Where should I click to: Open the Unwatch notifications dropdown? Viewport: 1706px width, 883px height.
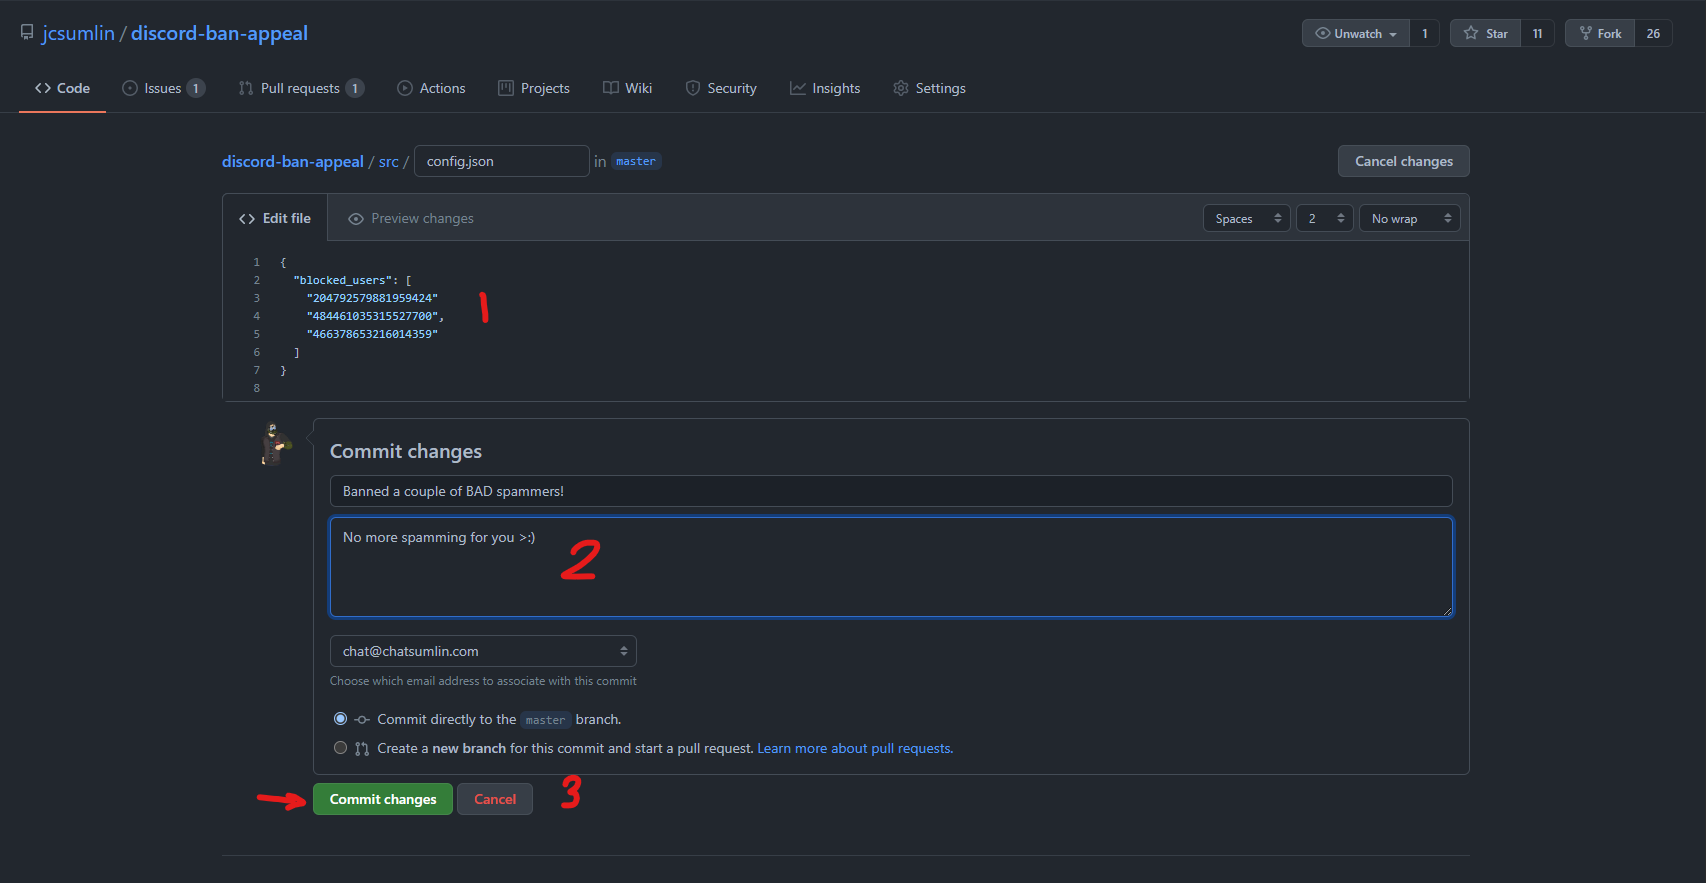[x=1356, y=33]
